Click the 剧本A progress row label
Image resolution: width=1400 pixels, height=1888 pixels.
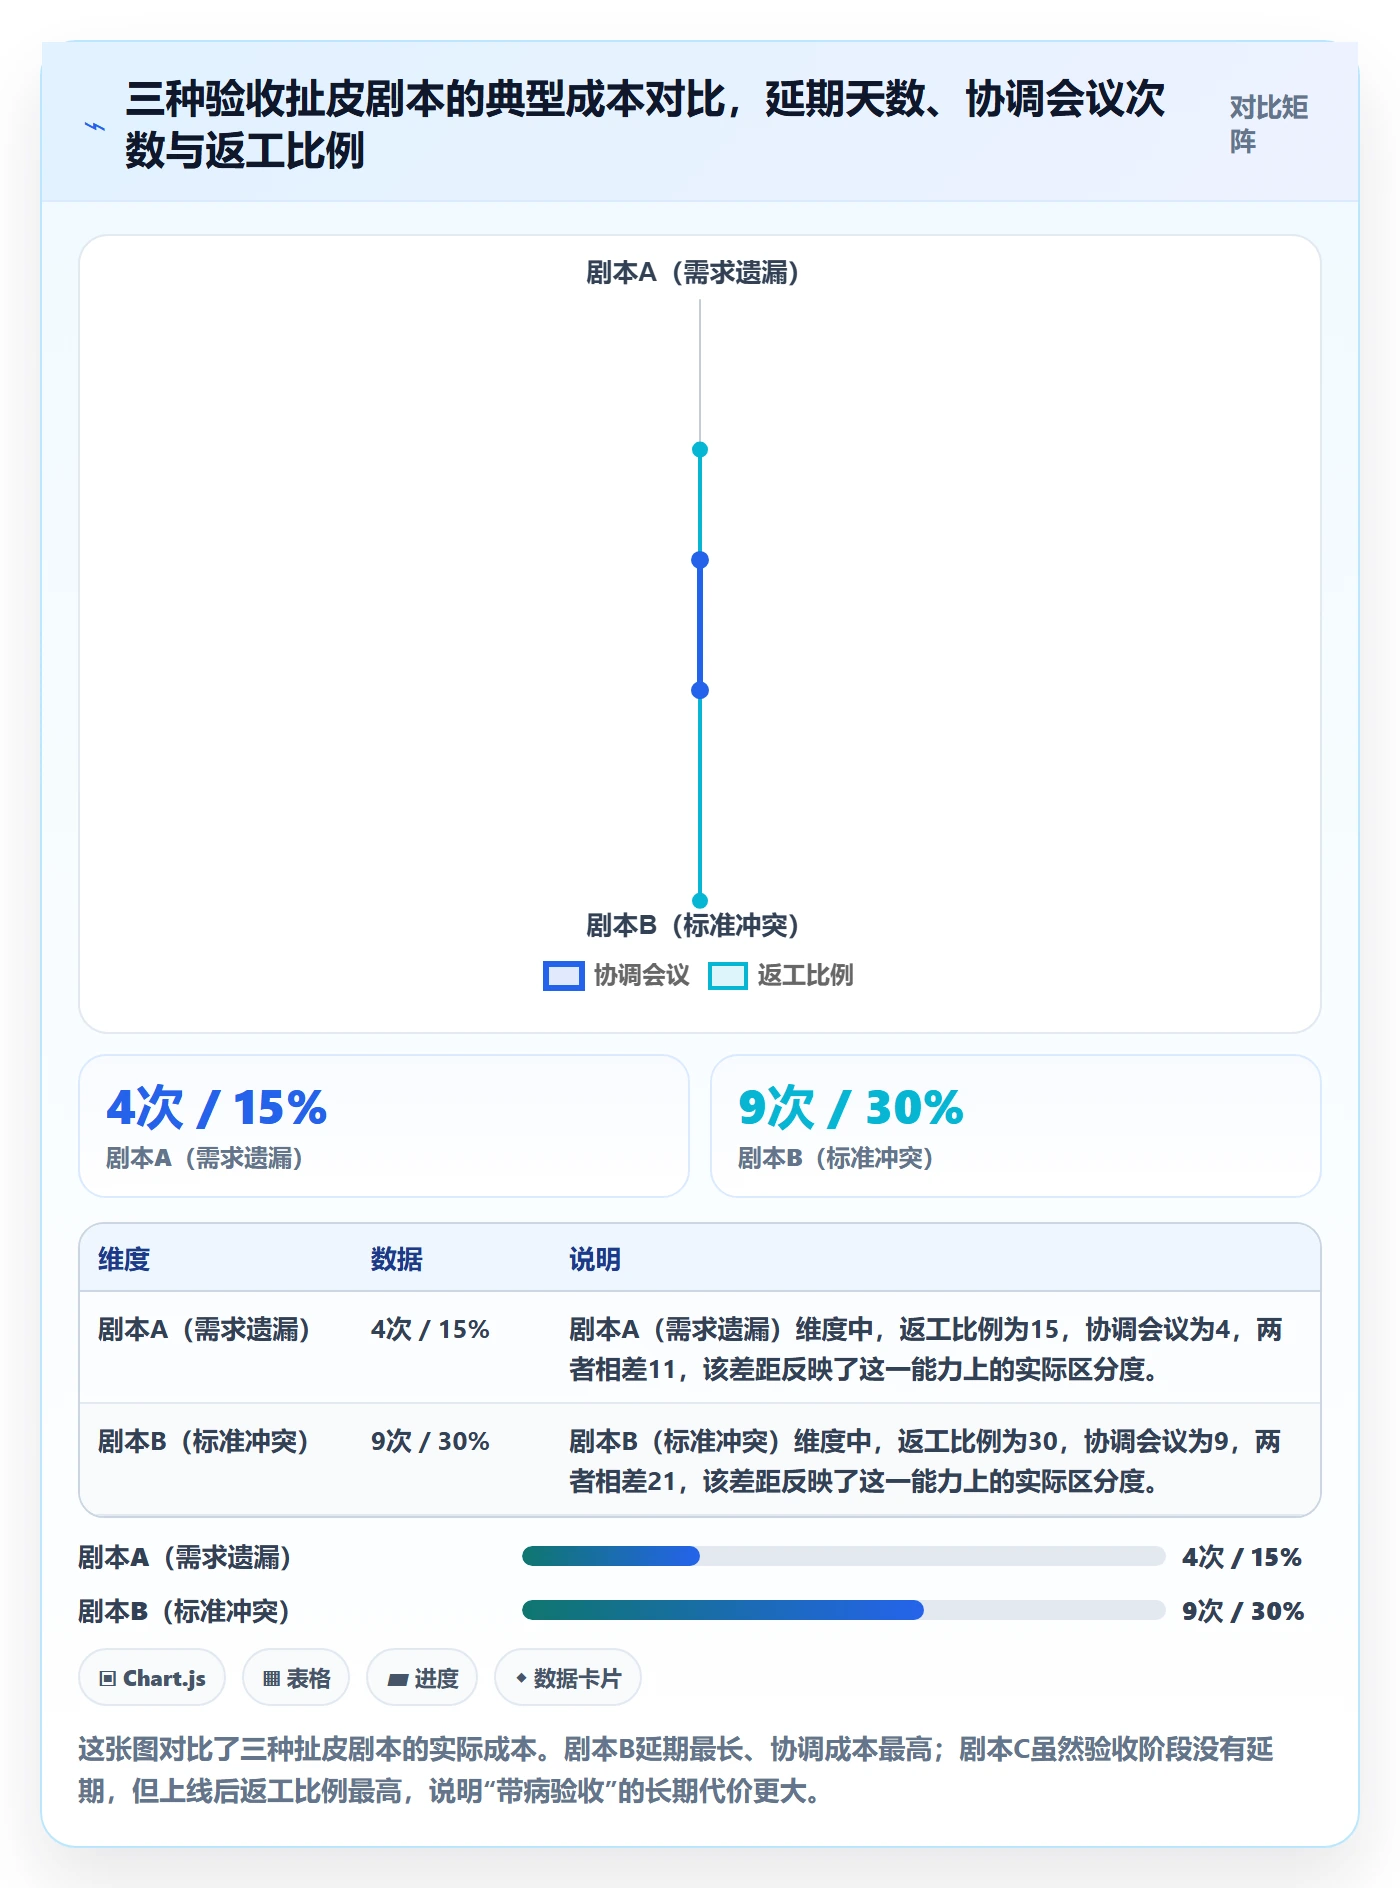(185, 1557)
